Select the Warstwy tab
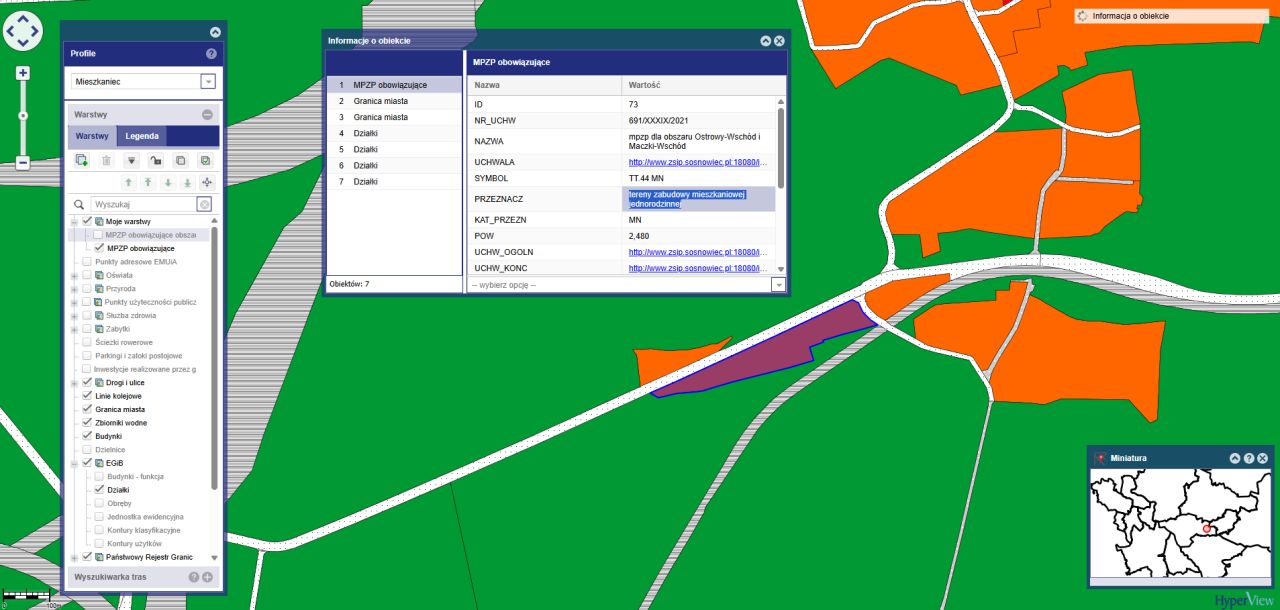 [92, 136]
